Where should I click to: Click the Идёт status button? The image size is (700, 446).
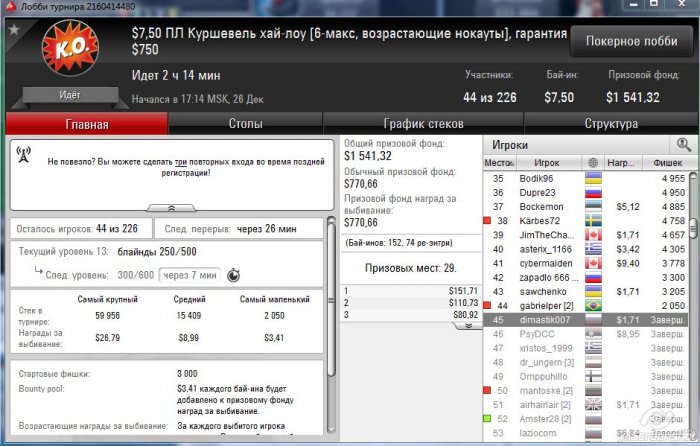70,95
